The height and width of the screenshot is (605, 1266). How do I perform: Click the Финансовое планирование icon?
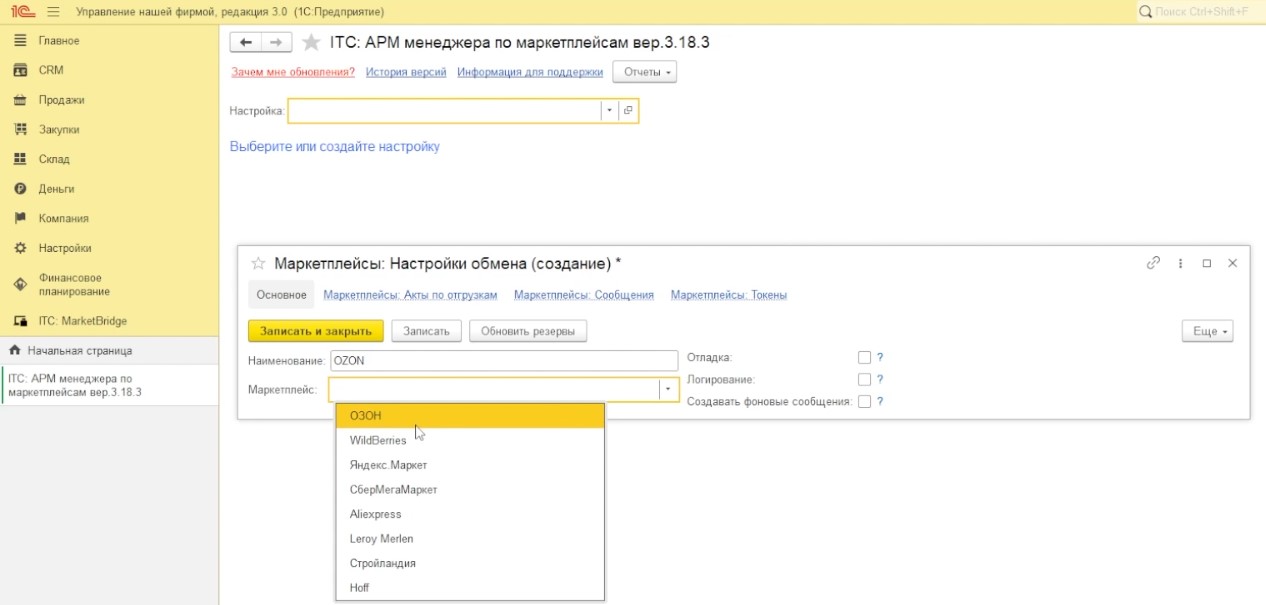pyautogui.click(x=19, y=284)
